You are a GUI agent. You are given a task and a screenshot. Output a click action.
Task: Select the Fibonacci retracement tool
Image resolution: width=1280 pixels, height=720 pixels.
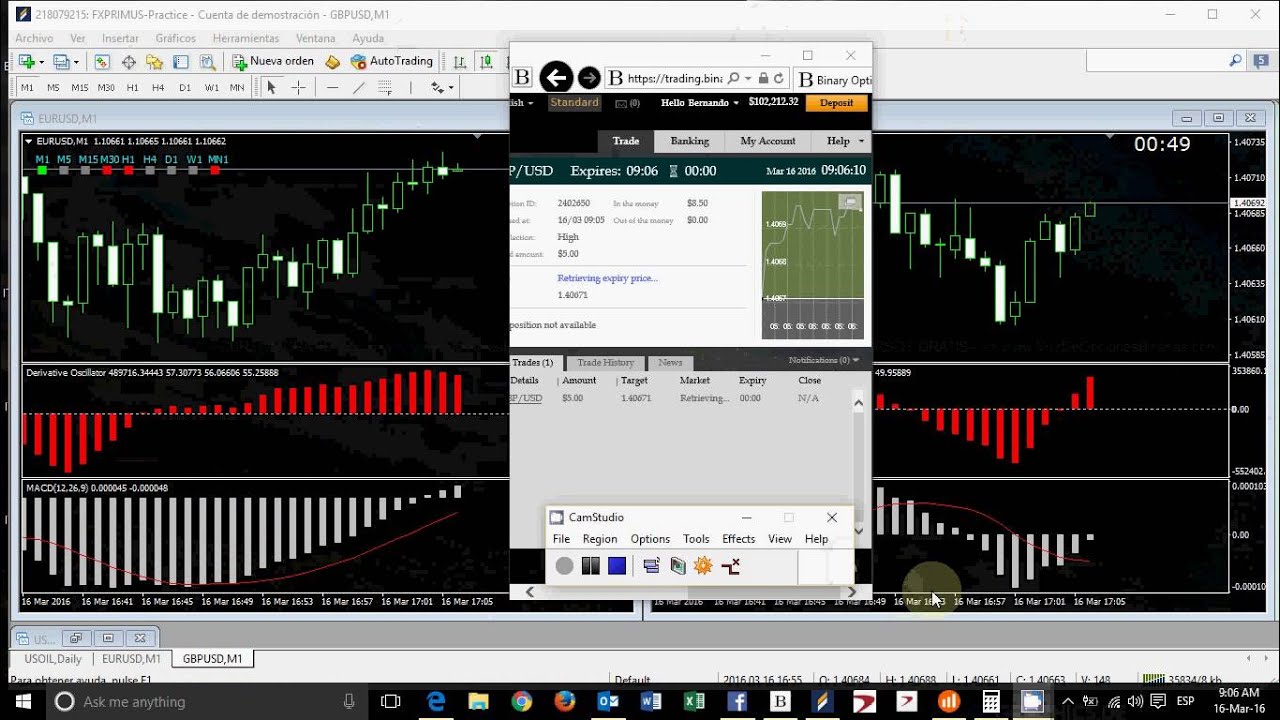tap(385, 87)
